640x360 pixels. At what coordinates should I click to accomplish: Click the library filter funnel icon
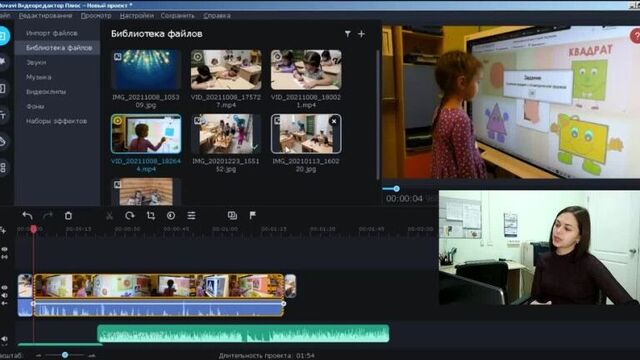coord(347,34)
